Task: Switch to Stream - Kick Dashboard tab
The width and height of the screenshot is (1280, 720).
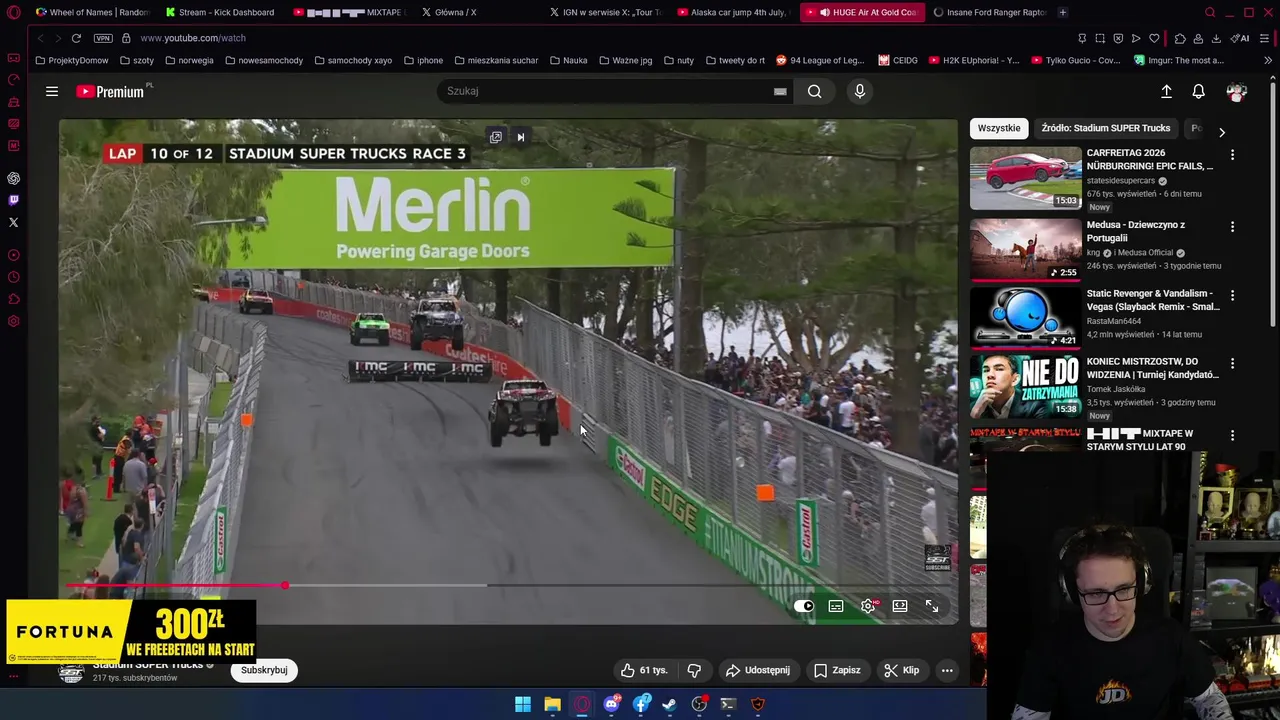Action: [x=220, y=12]
